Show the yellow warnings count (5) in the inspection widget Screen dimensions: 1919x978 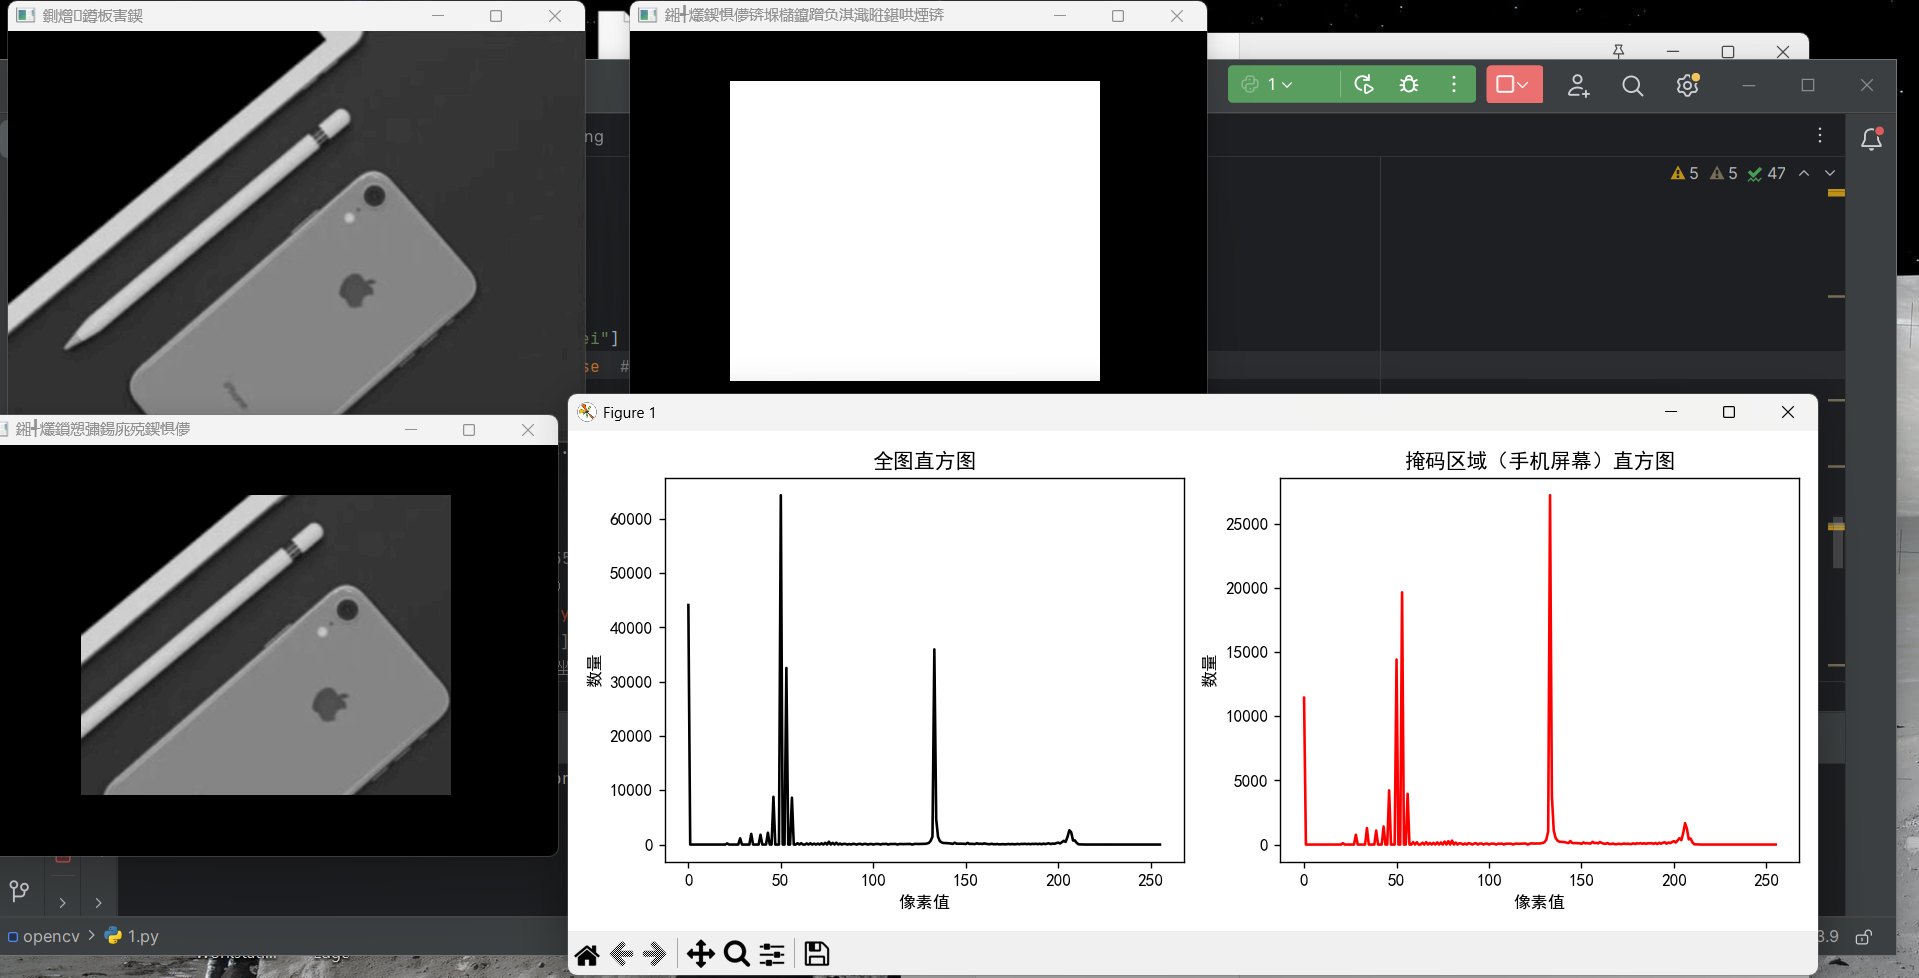1685,173
